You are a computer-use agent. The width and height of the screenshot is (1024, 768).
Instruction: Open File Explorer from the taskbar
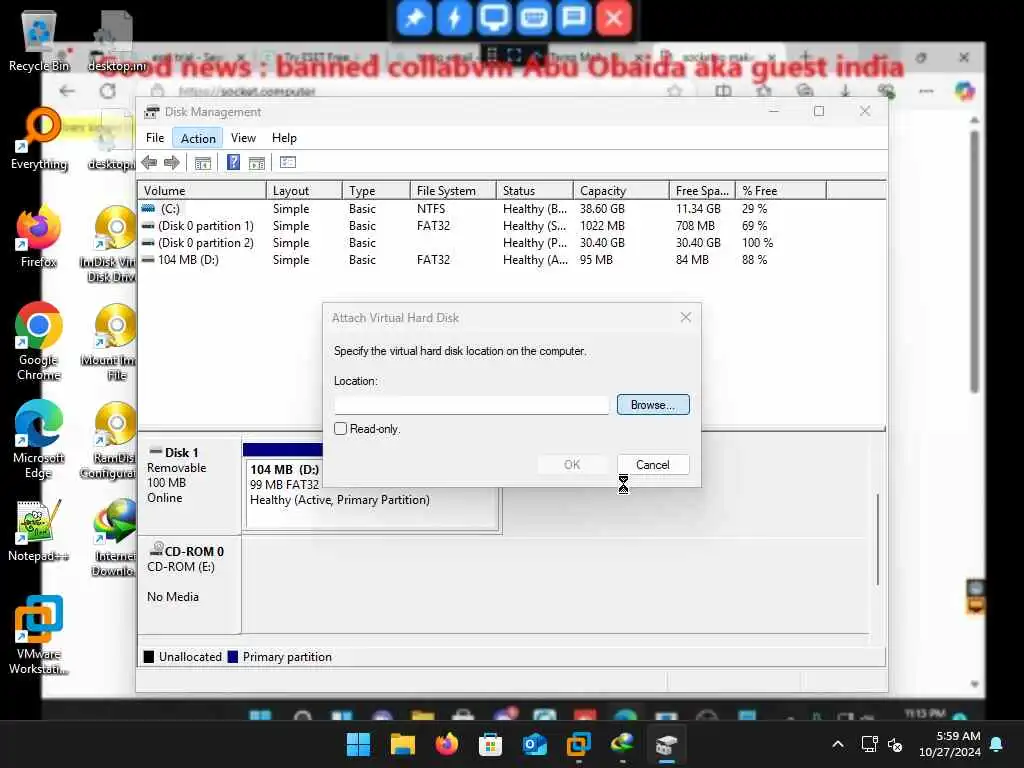402,744
